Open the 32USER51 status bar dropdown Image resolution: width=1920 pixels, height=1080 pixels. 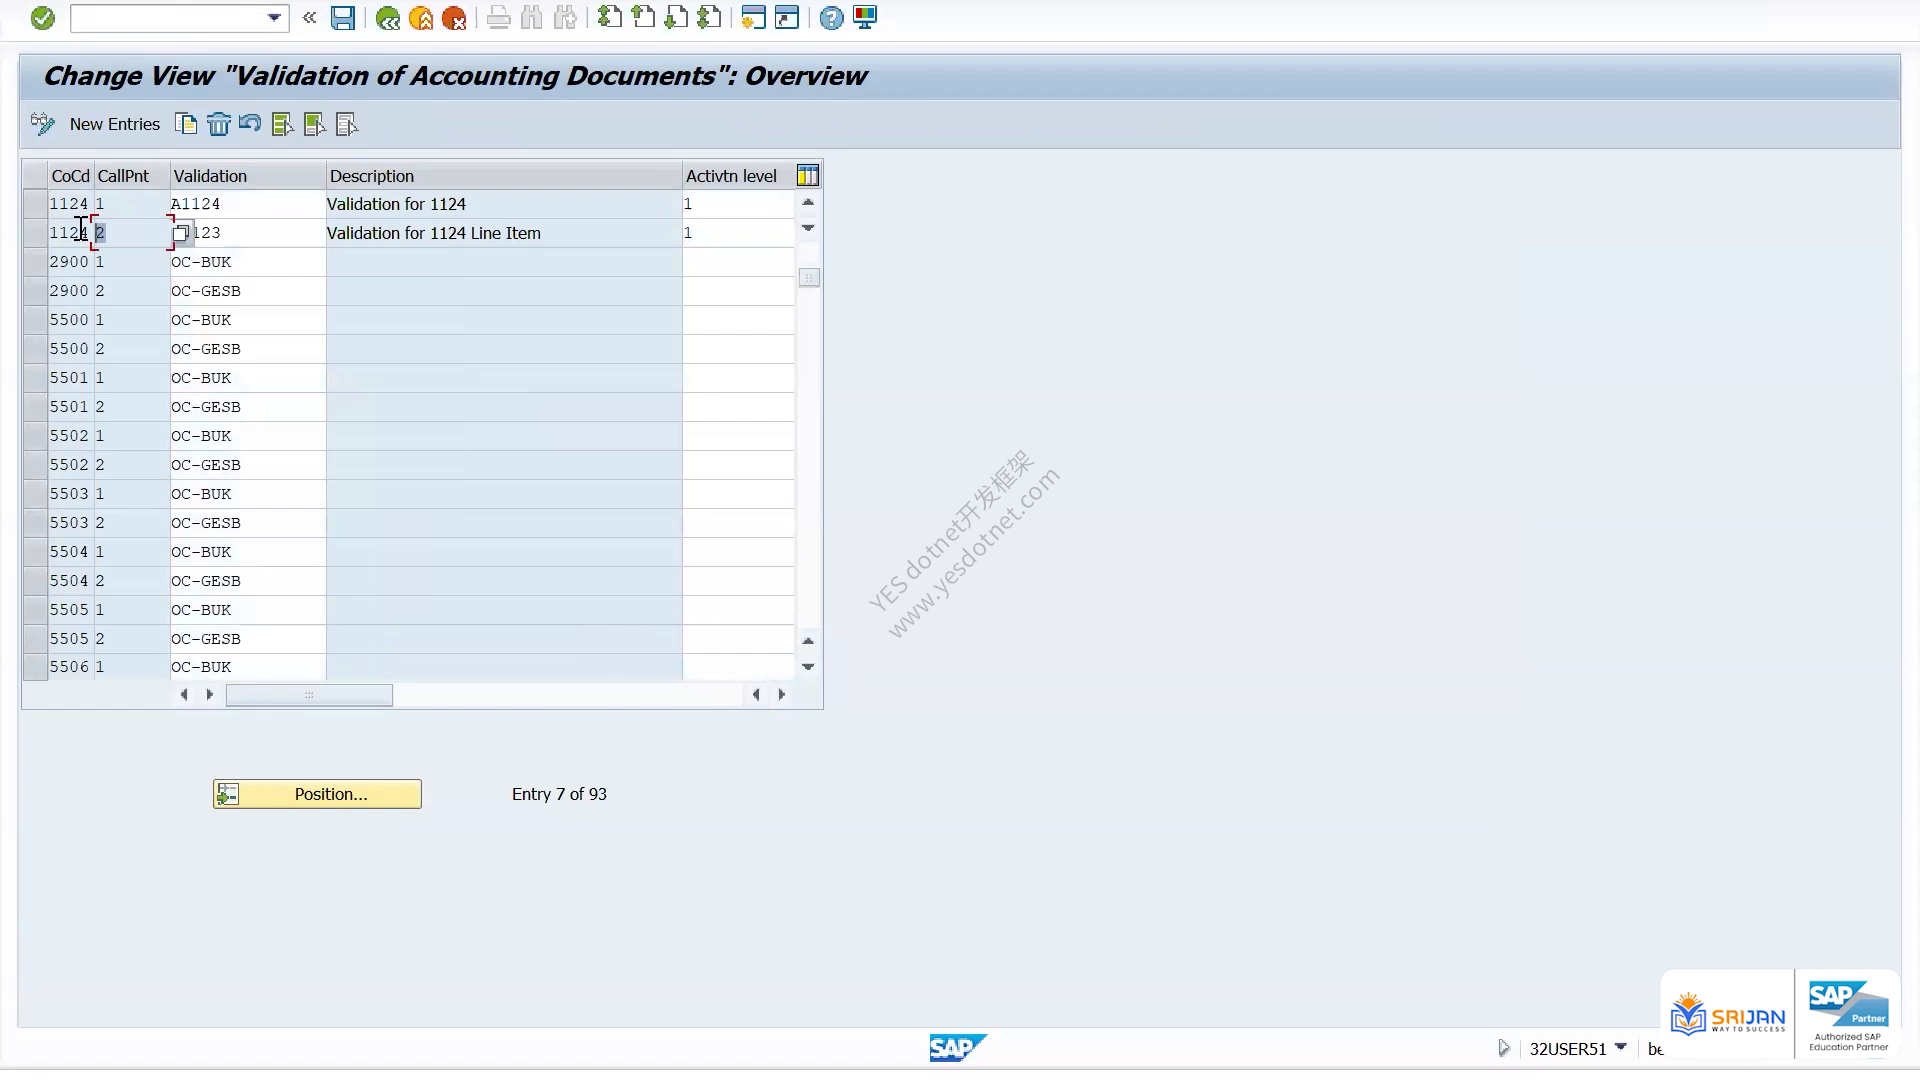(x=1621, y=1047)
